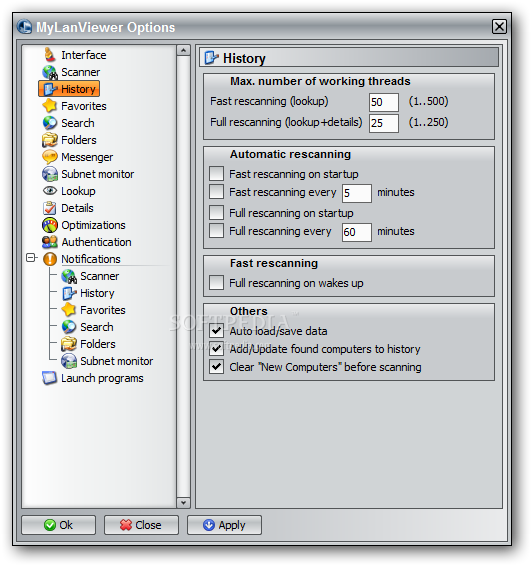Screen dimensions: 532x566
Task: Click the fast rescanning interval field showing 5
Action: [x=357, y=193]
